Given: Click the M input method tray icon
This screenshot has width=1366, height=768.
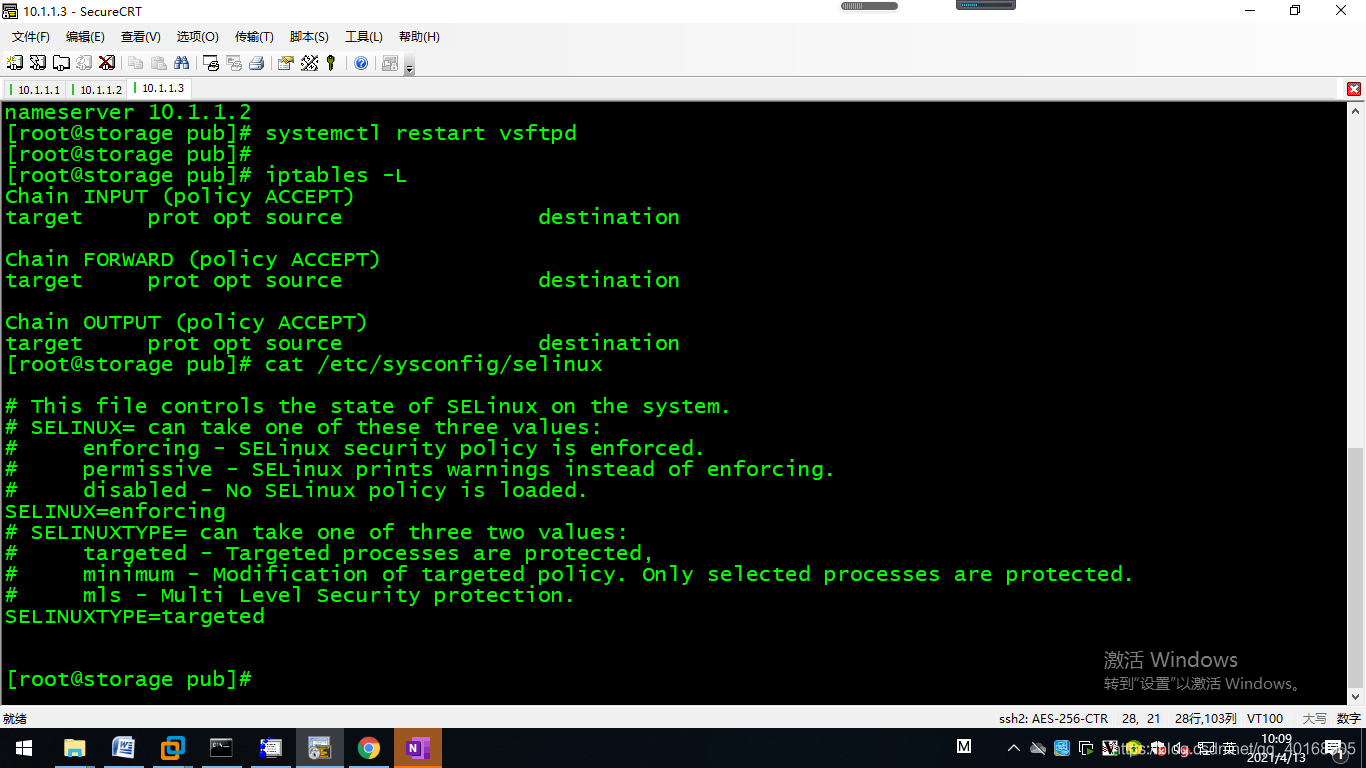Looking at the screenshot, I should click(964, 747).
